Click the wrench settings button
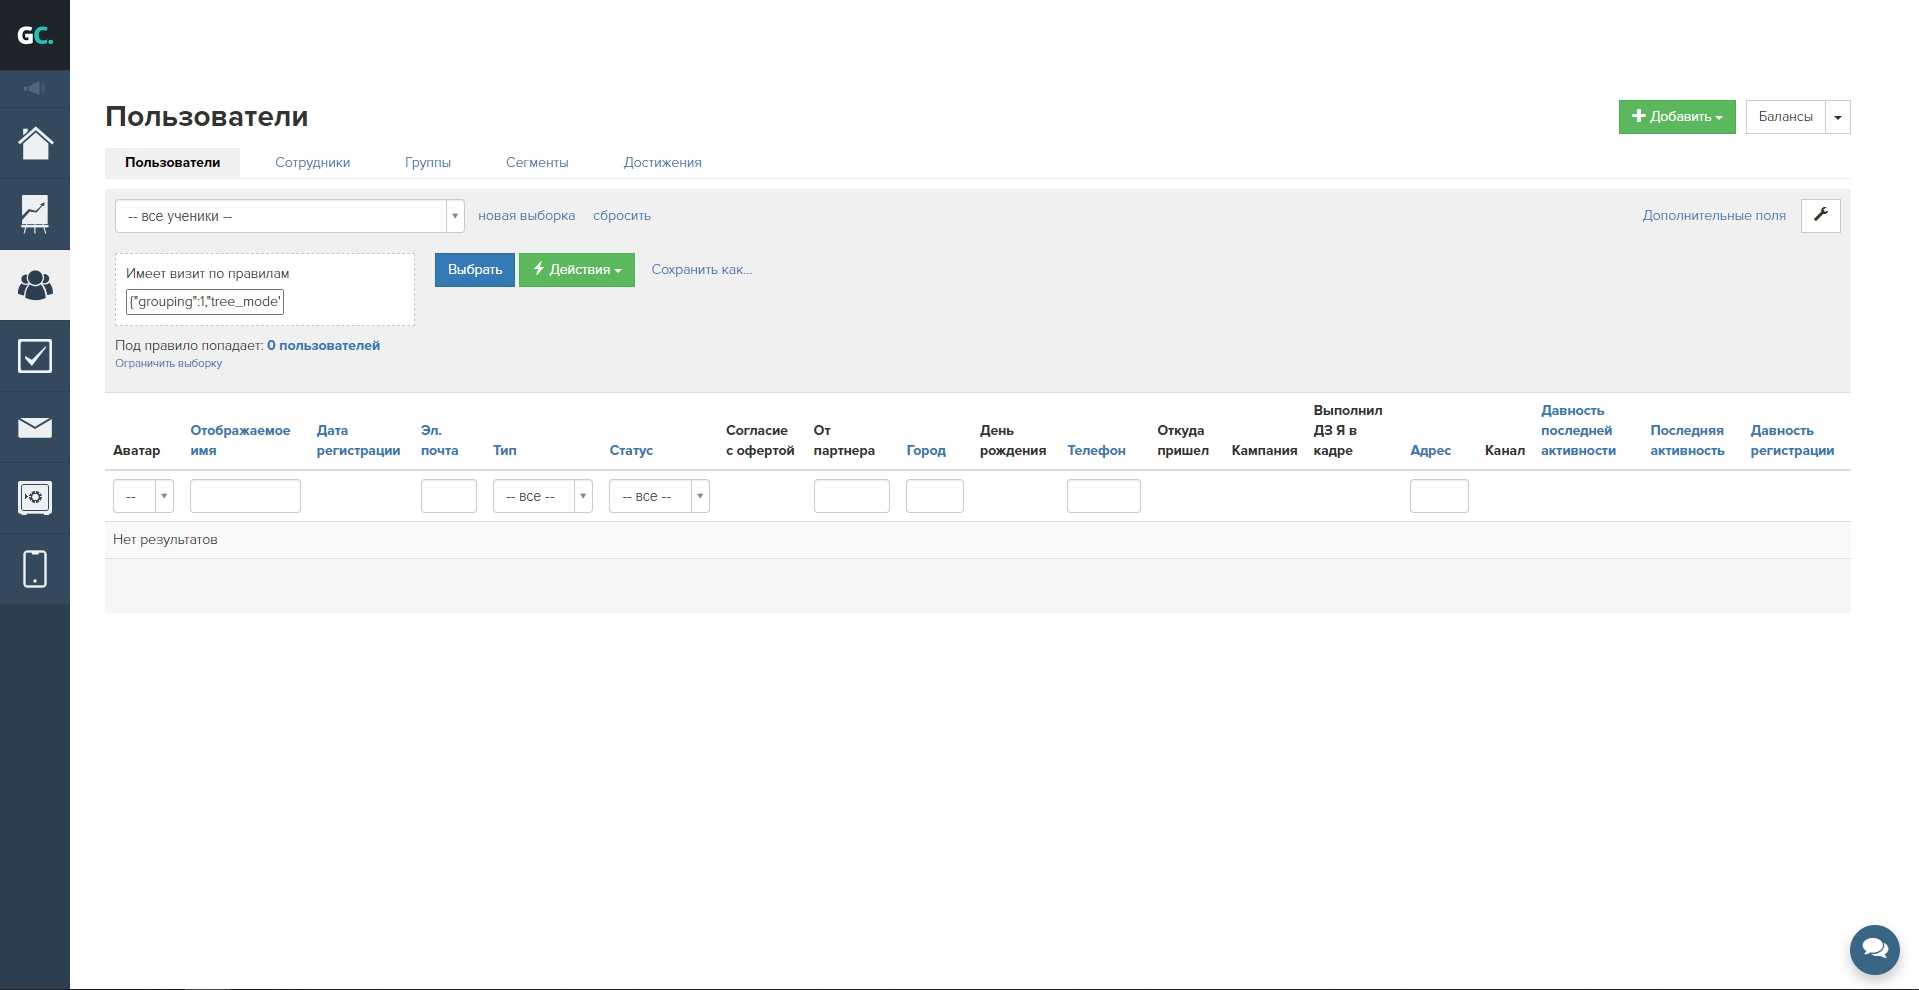Image resolution: width=1919 pixels, height=990 pixels. [1820, 215]
